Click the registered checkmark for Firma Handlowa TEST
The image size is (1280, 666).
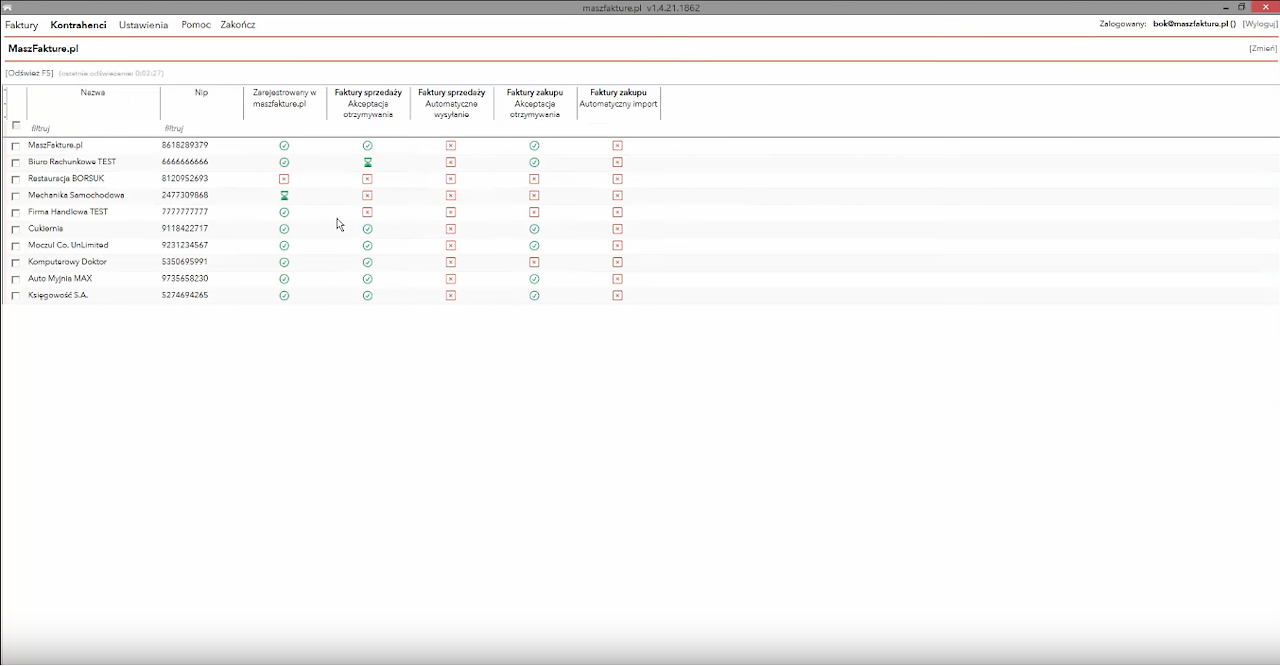284,212
